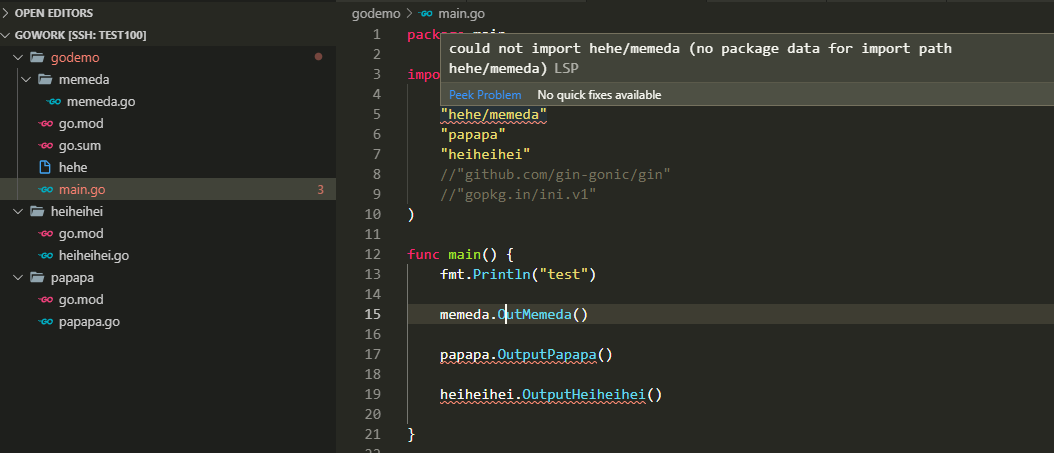This screenshot has width=1054, height=453.
Task: Click the memeda folder icon
Action: coord(45,79)
